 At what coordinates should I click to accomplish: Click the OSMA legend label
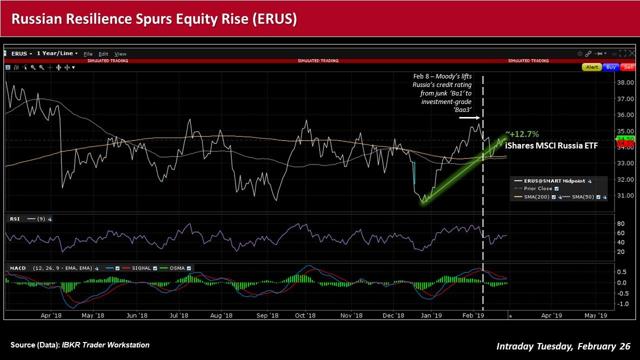178,268
